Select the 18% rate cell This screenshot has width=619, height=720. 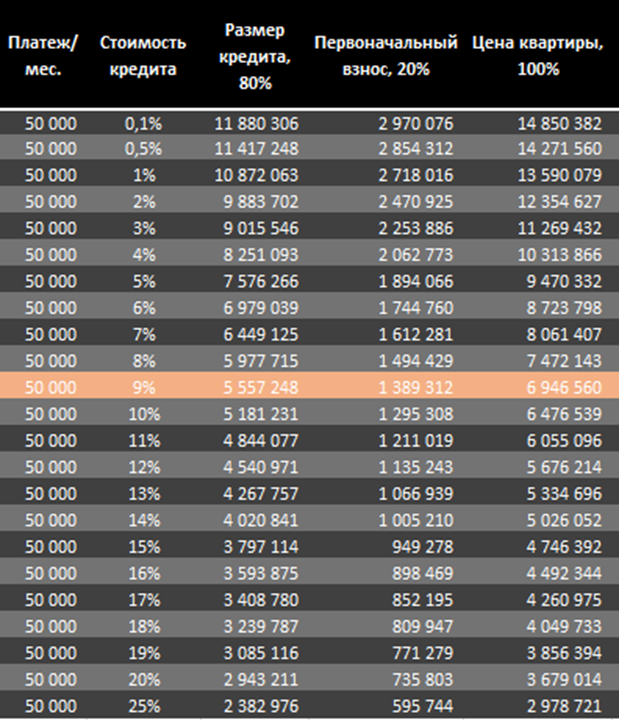(144, 627)
